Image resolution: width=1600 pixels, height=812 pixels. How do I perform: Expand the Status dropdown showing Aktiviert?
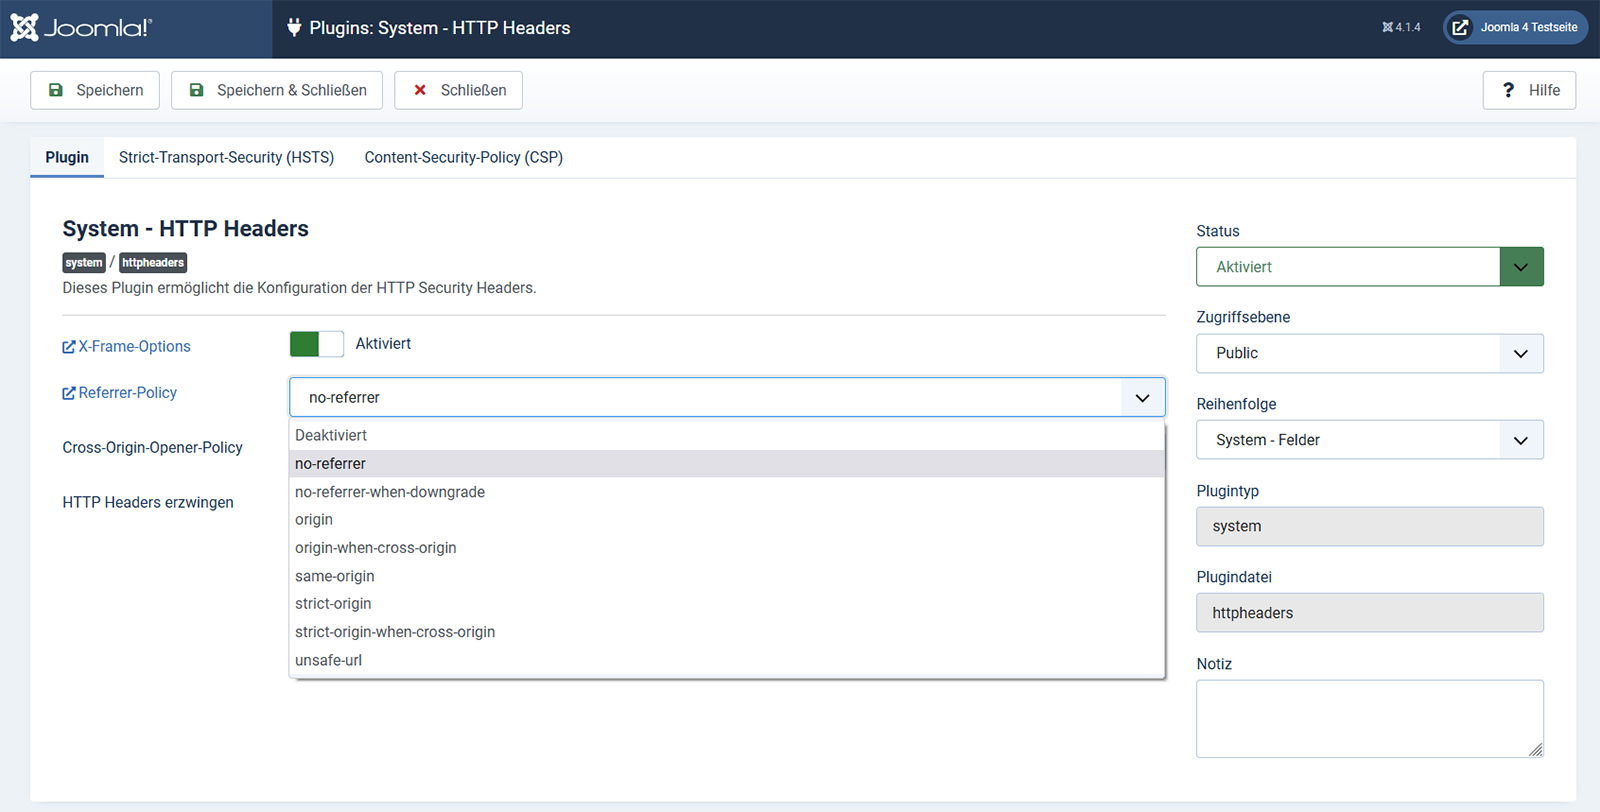1369,267
